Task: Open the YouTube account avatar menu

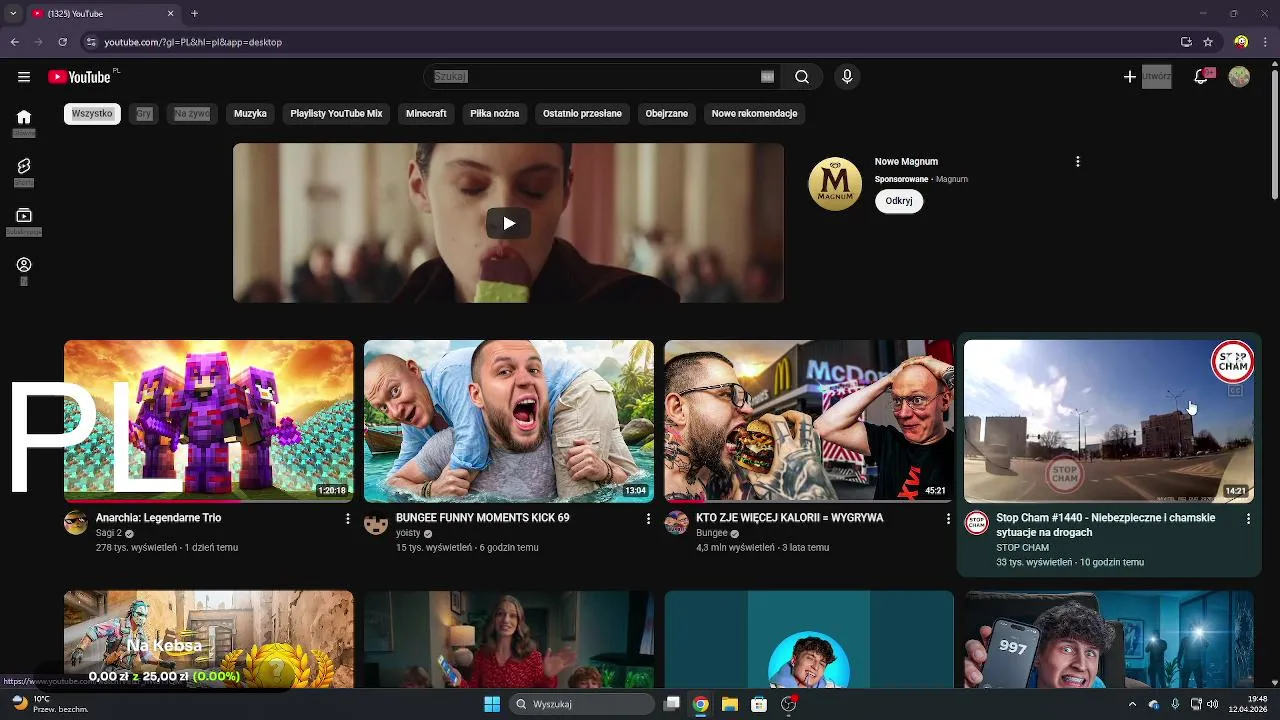Action: click(1239, 77)
